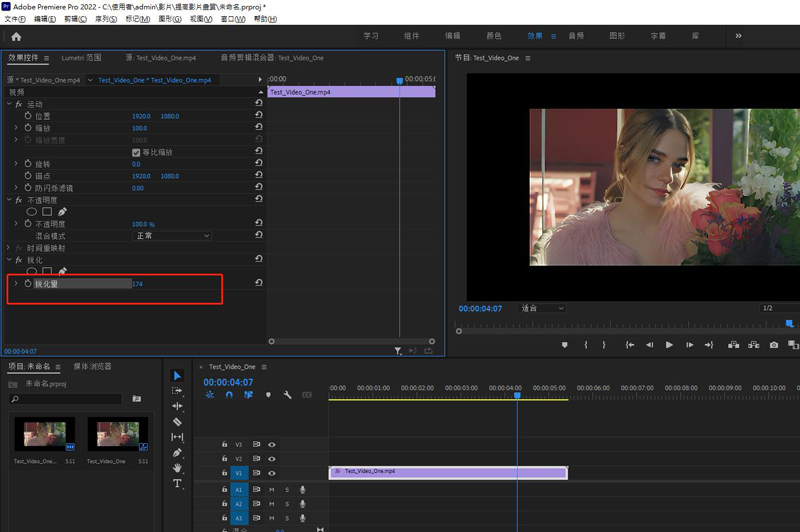The width and height of the screenshot is (800, 532).
Task: Hide track V2 with its eye icon
Action: 271,459
